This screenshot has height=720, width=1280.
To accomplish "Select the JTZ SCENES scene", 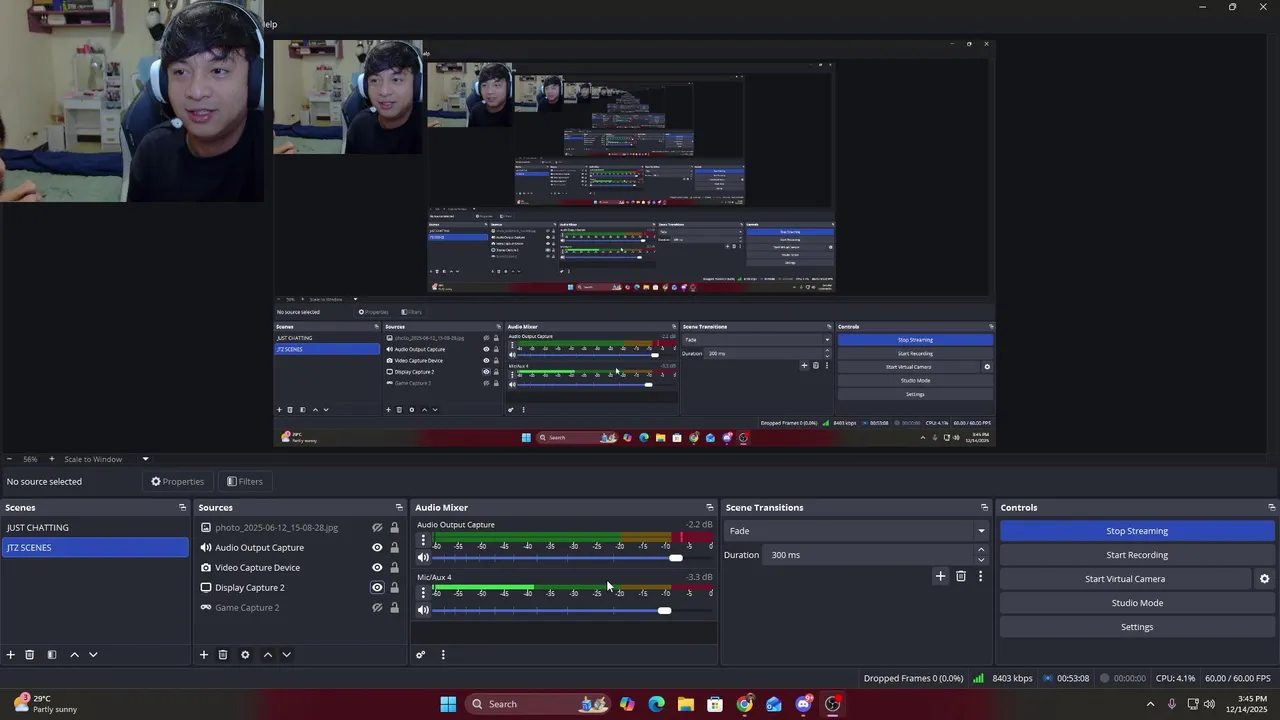I will coord(95,548).
